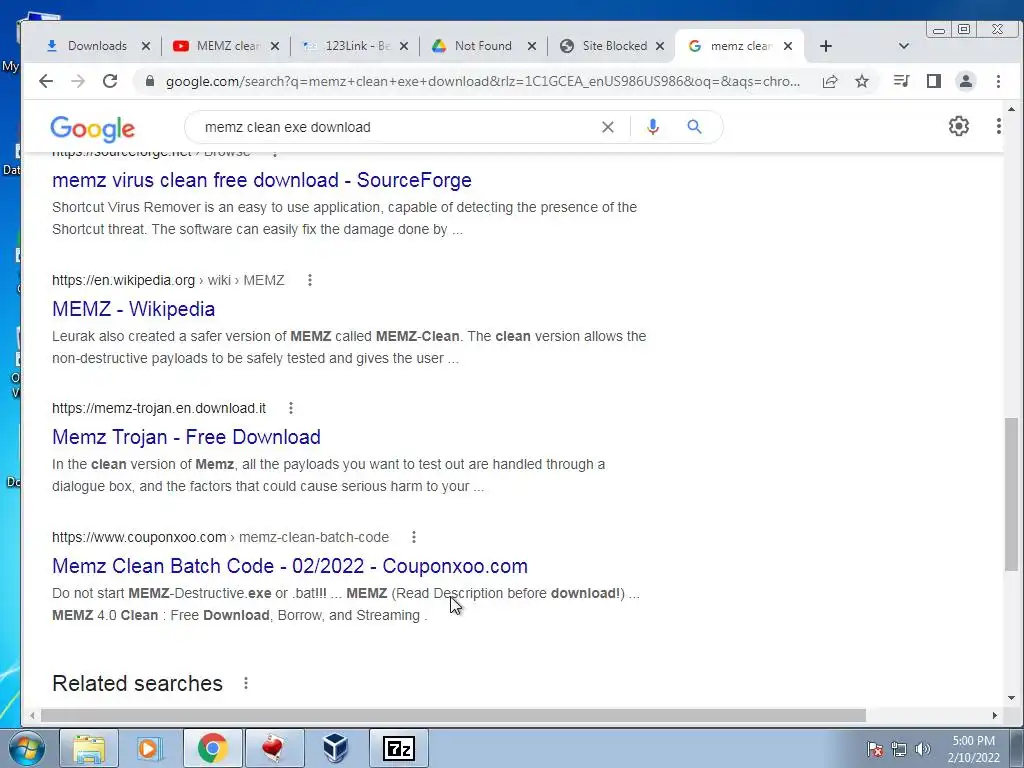The width and height of the screenshot is (1024, 768).
Task: Click the Chrome address bar URL
Action: 483,82
